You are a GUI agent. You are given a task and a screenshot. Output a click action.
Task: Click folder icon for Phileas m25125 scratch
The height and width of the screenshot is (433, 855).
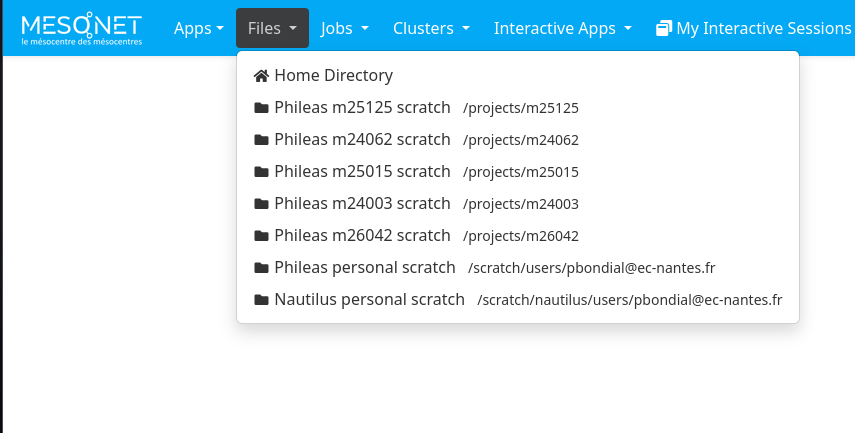click(262, 107)
